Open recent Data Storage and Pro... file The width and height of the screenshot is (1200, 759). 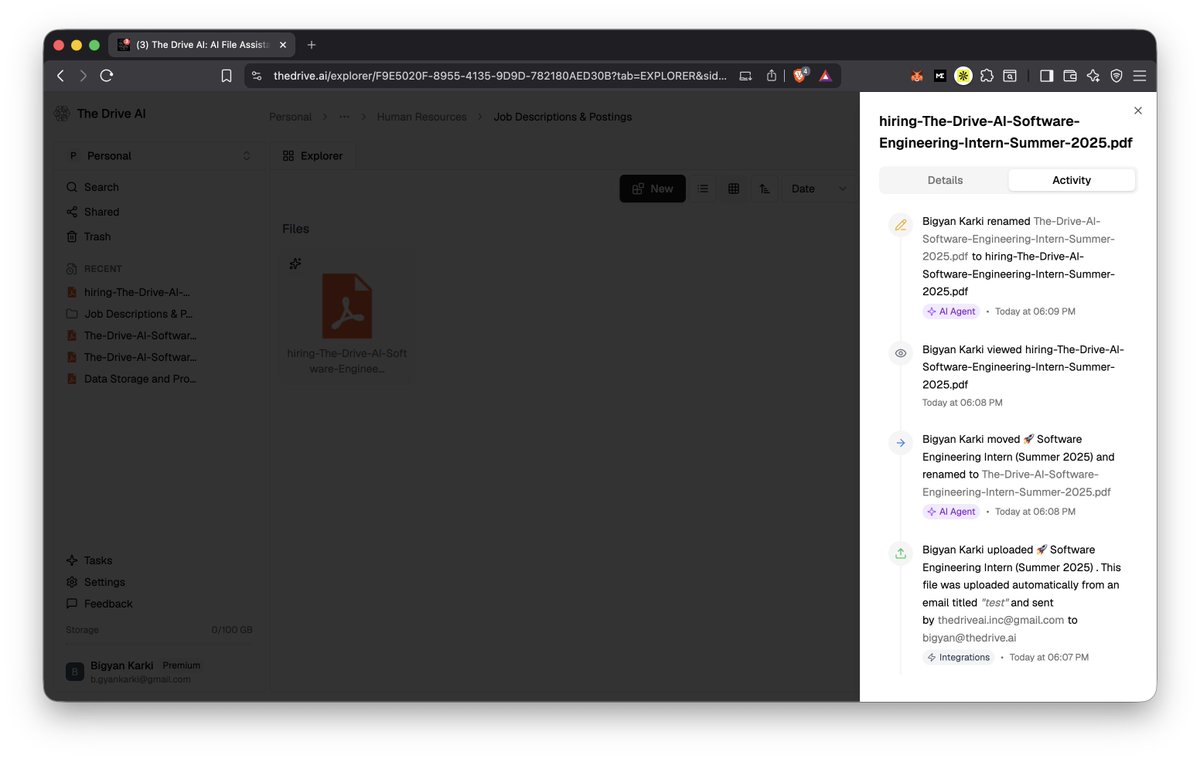(131, 379)
